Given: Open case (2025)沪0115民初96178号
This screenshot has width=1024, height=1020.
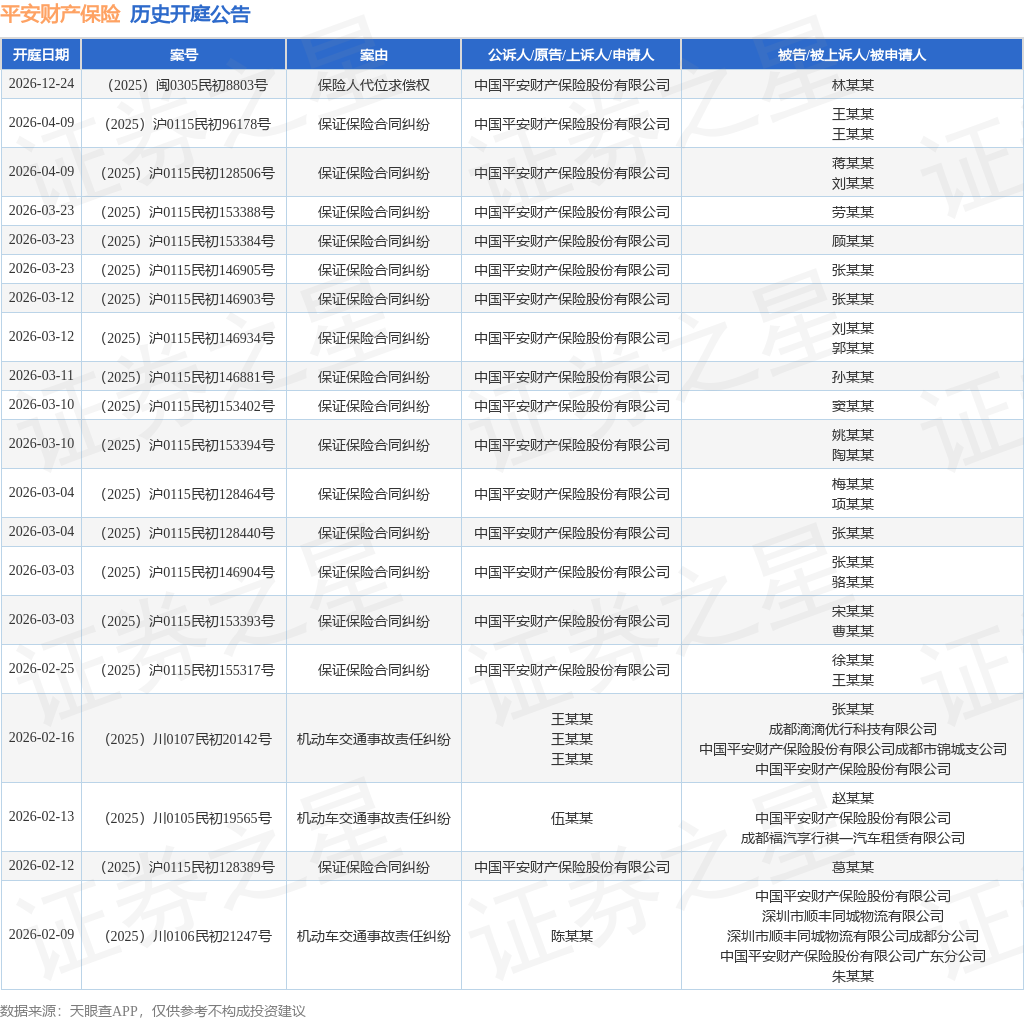Looking at the screenshot, I should click(x=184, y=124).
